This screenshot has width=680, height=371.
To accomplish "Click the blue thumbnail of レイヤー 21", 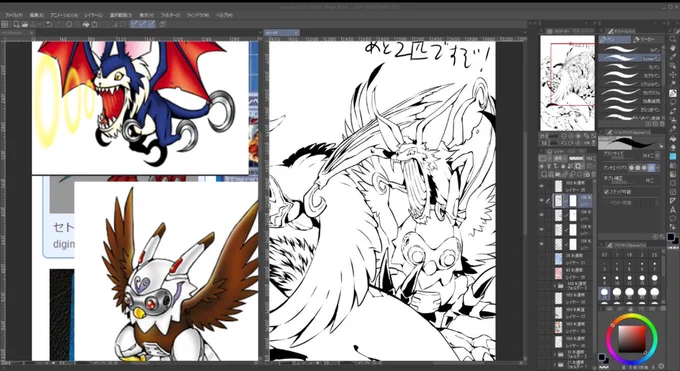I will click(x=559, y=259).
